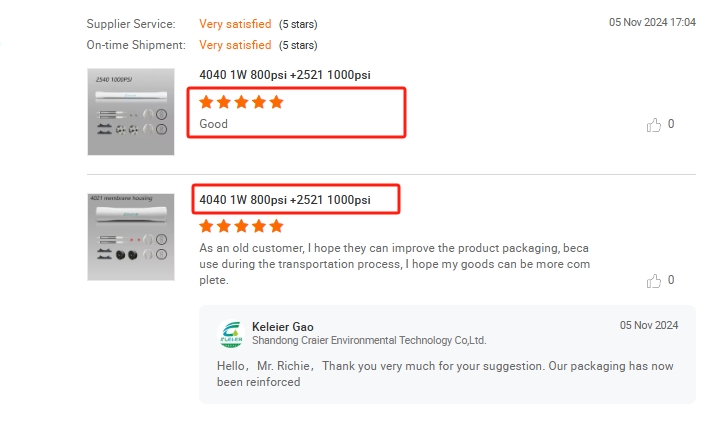Open product title above the "Good" review
The image size is (720, 427).
285,75
